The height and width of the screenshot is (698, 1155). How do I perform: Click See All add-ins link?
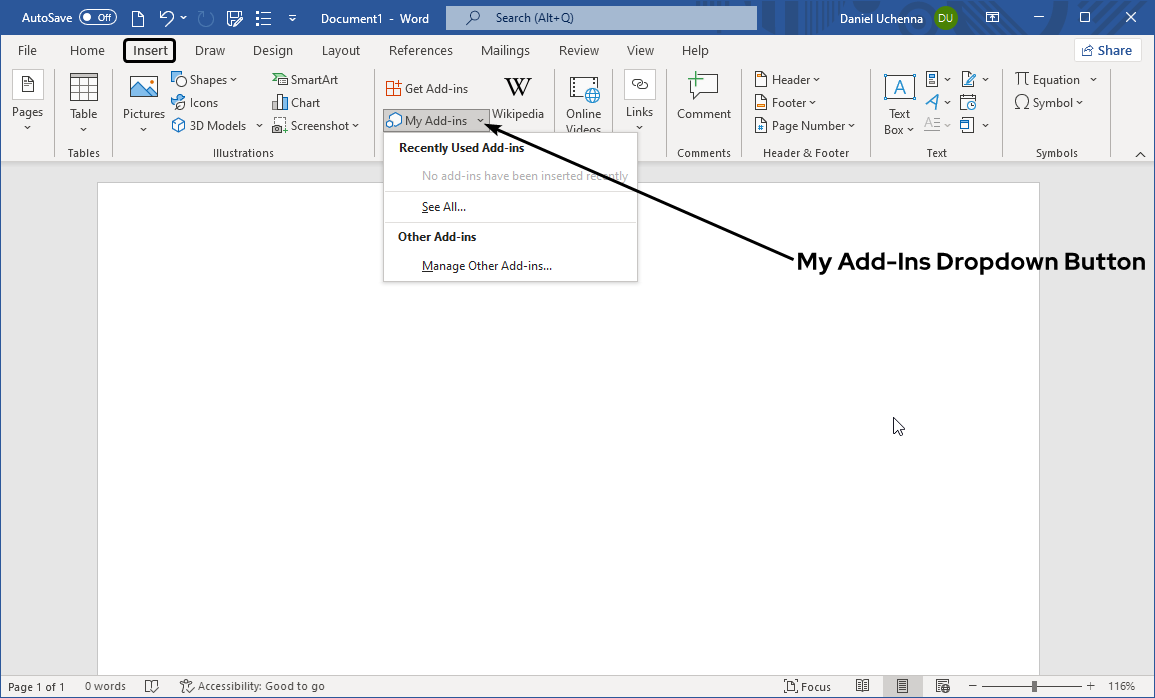[x=443, y=207]
